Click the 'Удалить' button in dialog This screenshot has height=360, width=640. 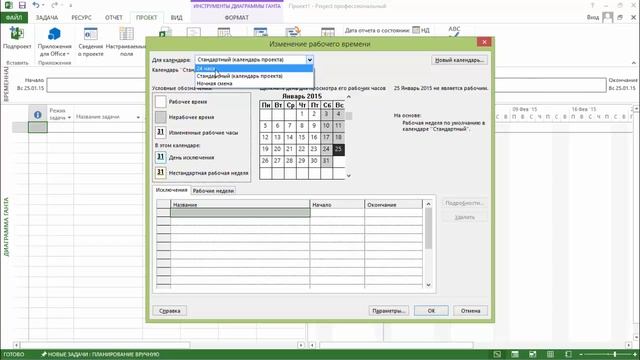coord(464,217)
